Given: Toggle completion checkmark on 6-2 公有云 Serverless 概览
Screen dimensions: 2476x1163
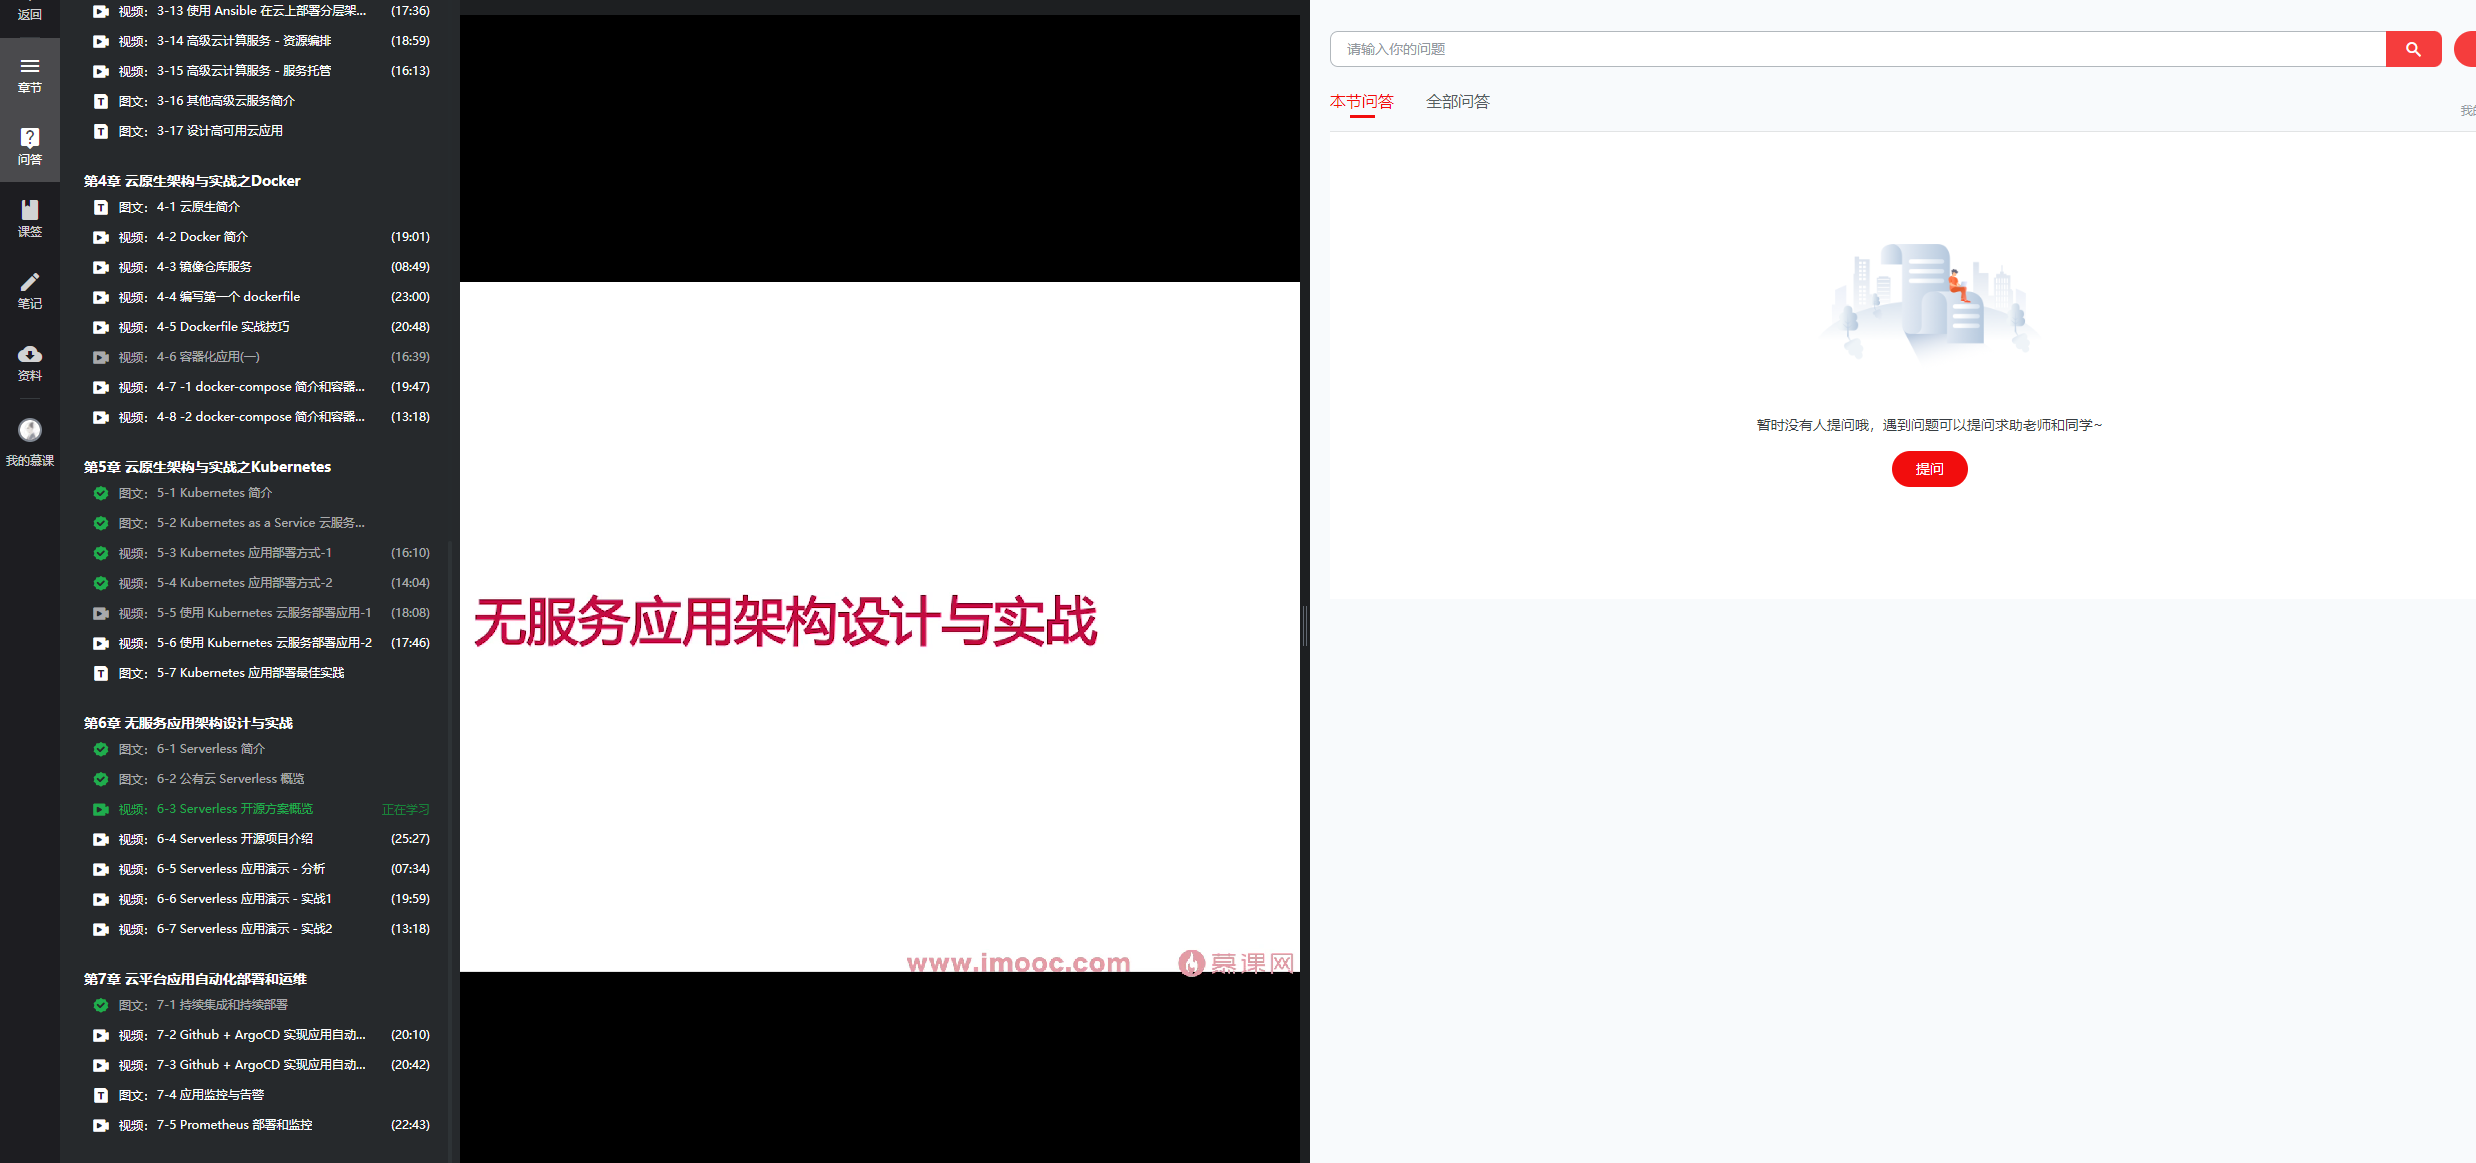Looking at the screenshot, I should pyautogui.click(x=100, y=779).
